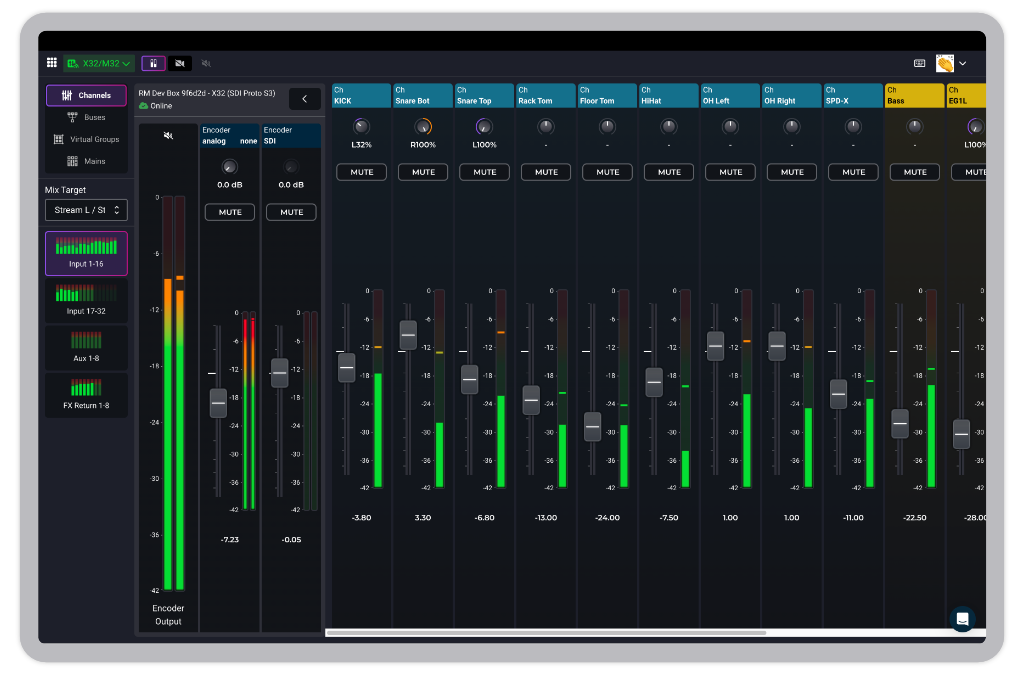Click the camera disable icon in the toolbar
Image resolution: width=1024 pixels, height=675 pixels.
click(x=180, y=62)
